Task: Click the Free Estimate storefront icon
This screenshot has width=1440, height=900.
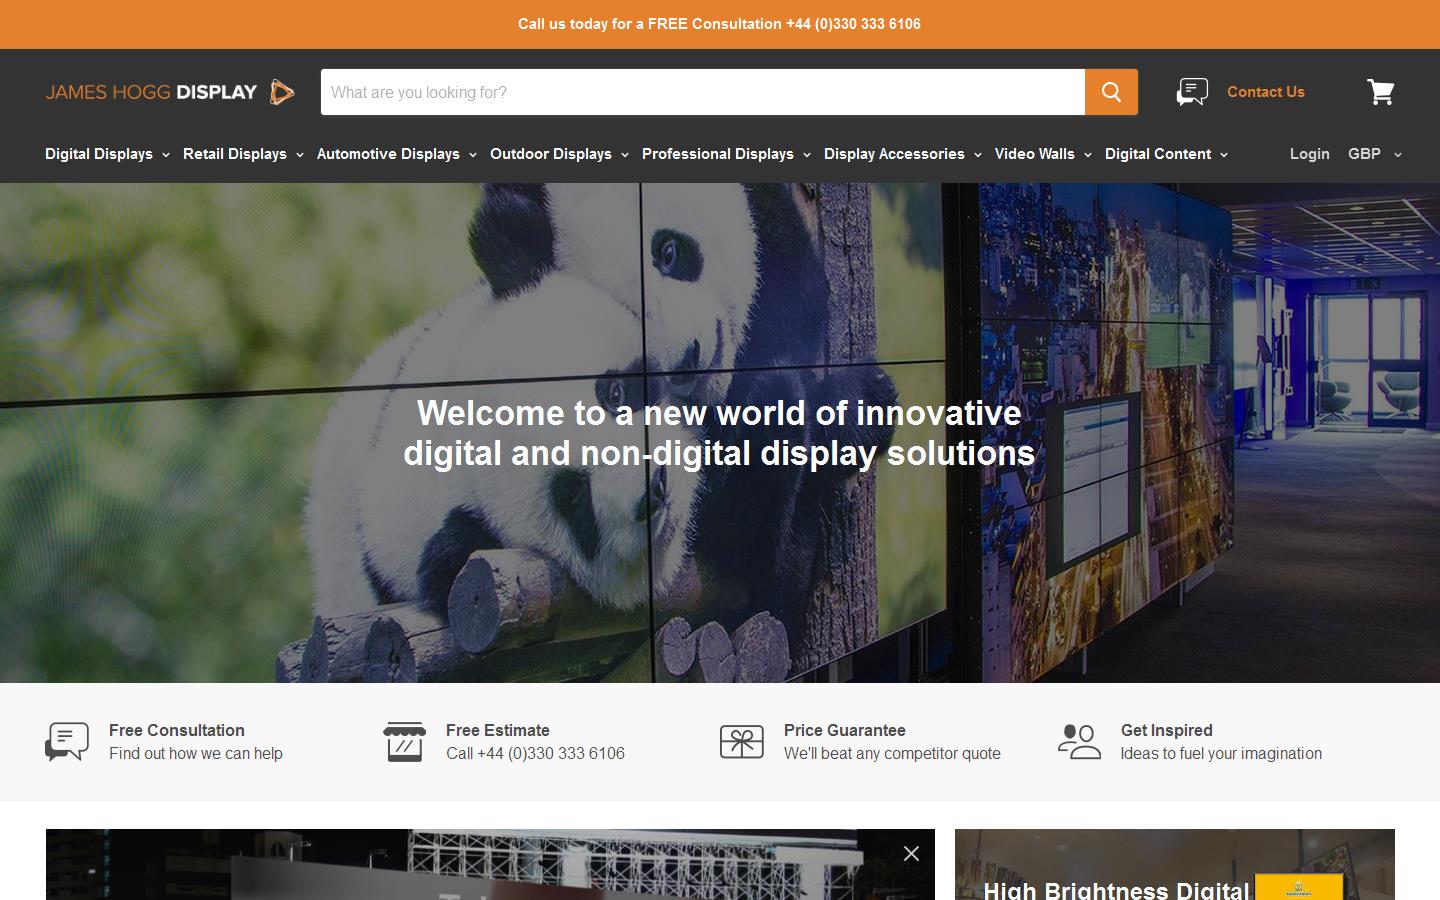Action: pos(404,741)
